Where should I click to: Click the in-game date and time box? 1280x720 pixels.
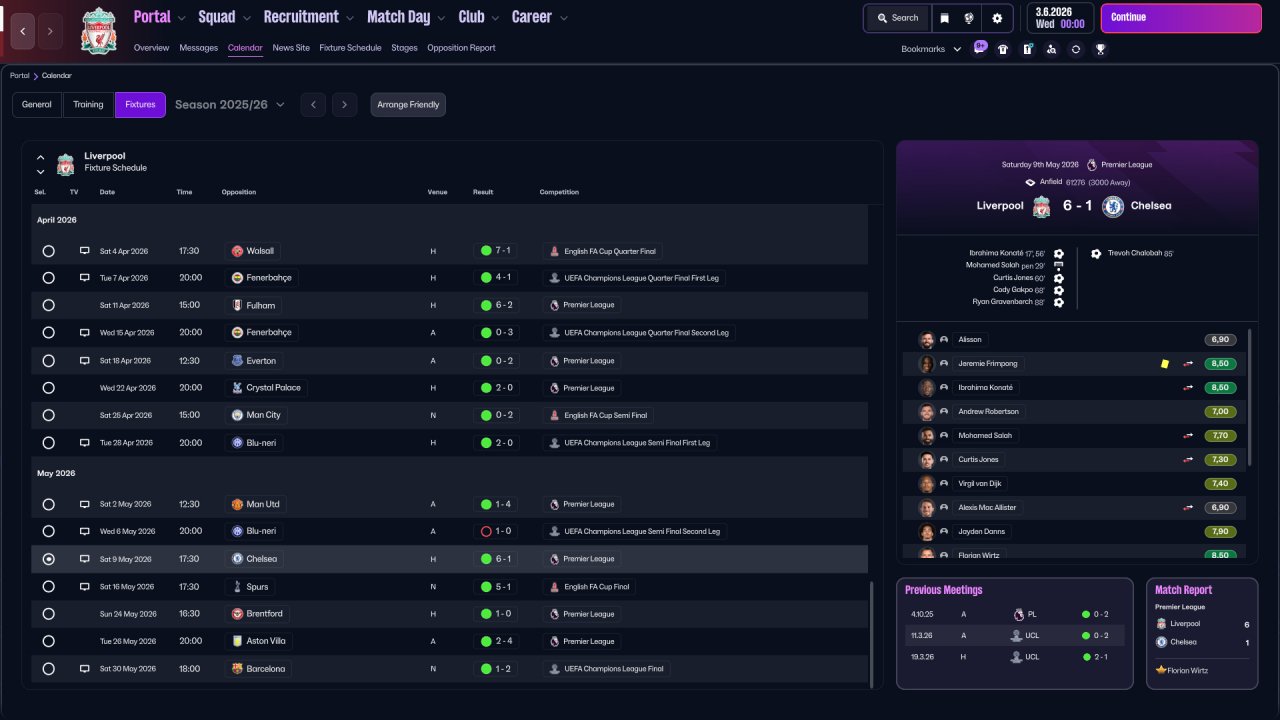[x=1060, y=18]
